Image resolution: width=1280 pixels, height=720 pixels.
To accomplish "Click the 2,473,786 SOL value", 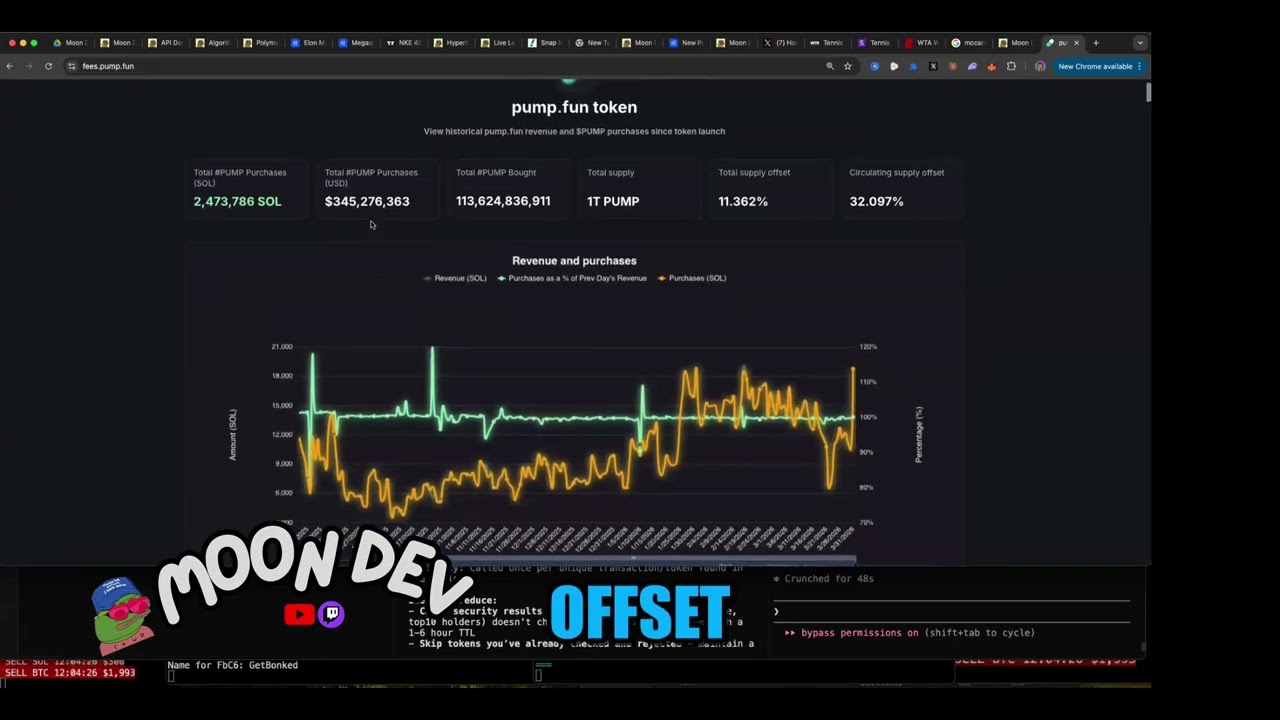I will (237, 201).
